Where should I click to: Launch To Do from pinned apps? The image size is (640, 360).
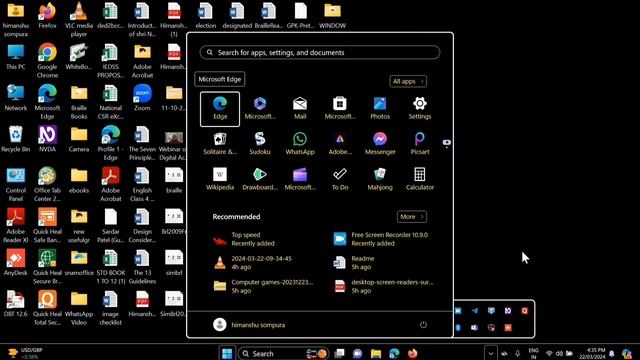coord(340,179)
